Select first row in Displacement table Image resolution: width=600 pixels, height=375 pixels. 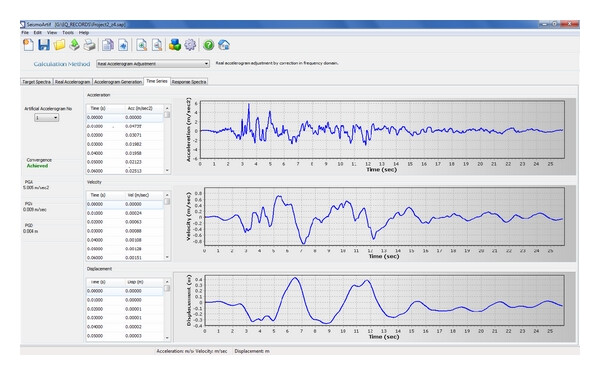(x=125, y=291)
